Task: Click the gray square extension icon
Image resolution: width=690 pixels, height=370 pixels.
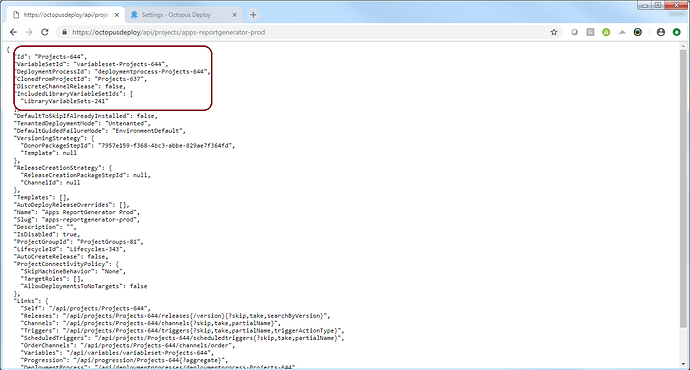Action: (x=590, y=32)
